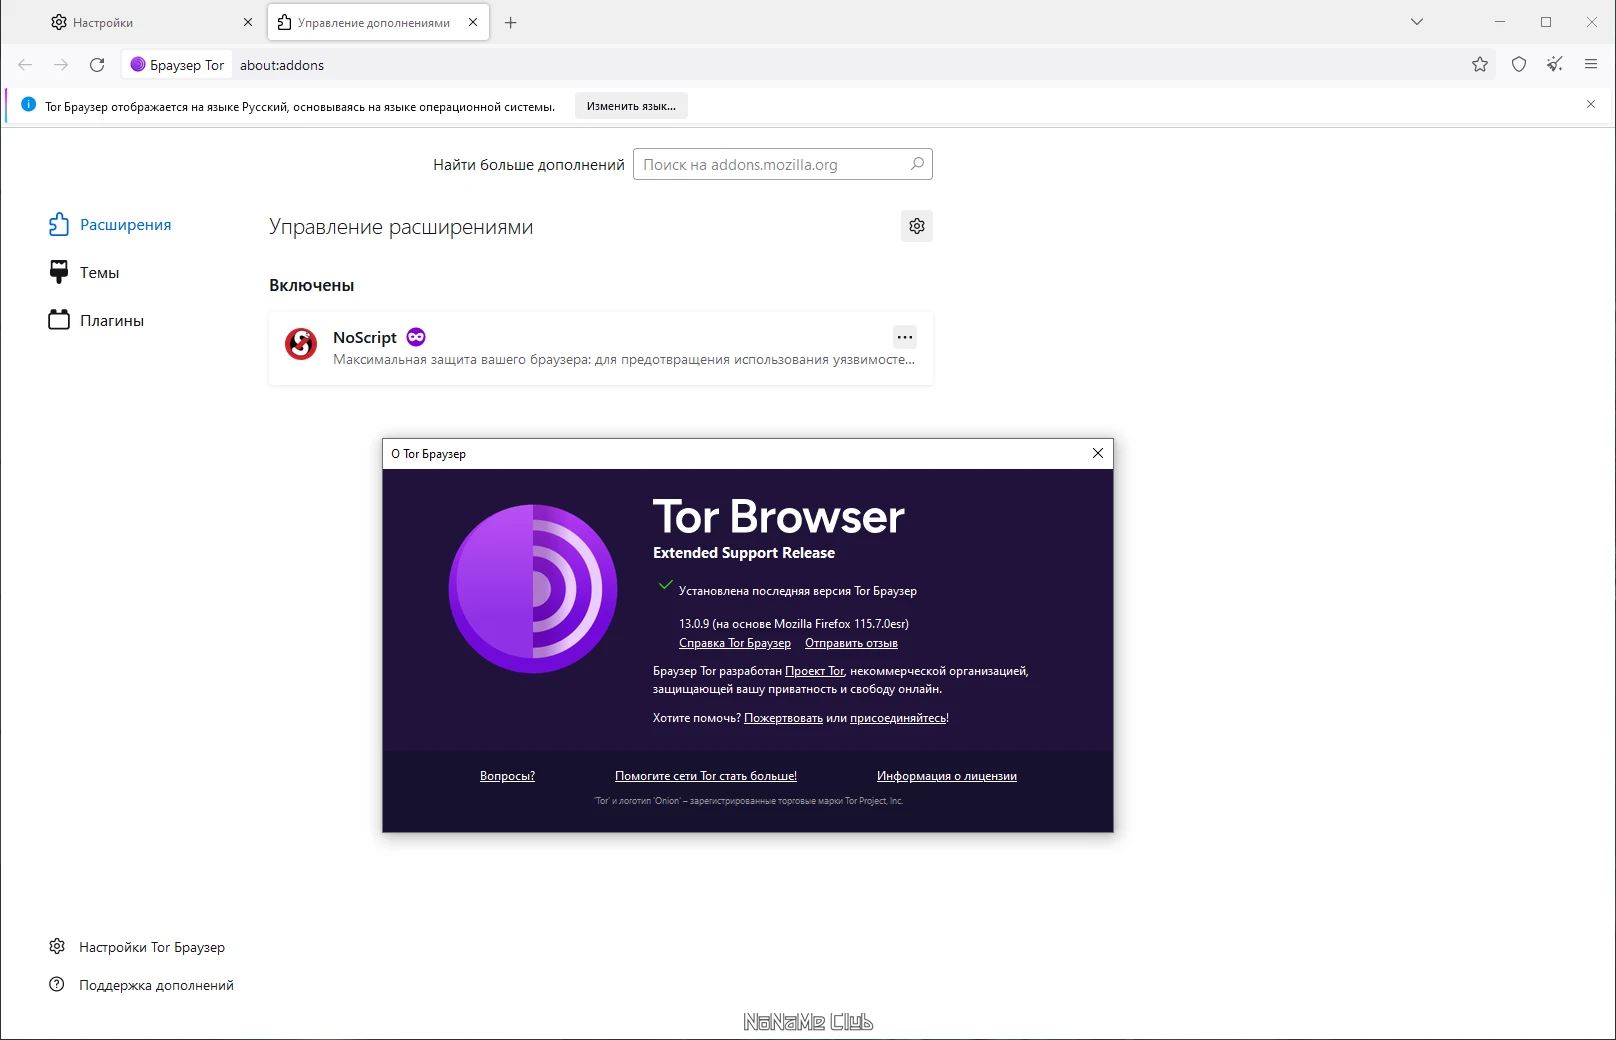Click the version 13.0.9 text
Viewport: 1616px width, 1040px height.
(x=794, y=624)
